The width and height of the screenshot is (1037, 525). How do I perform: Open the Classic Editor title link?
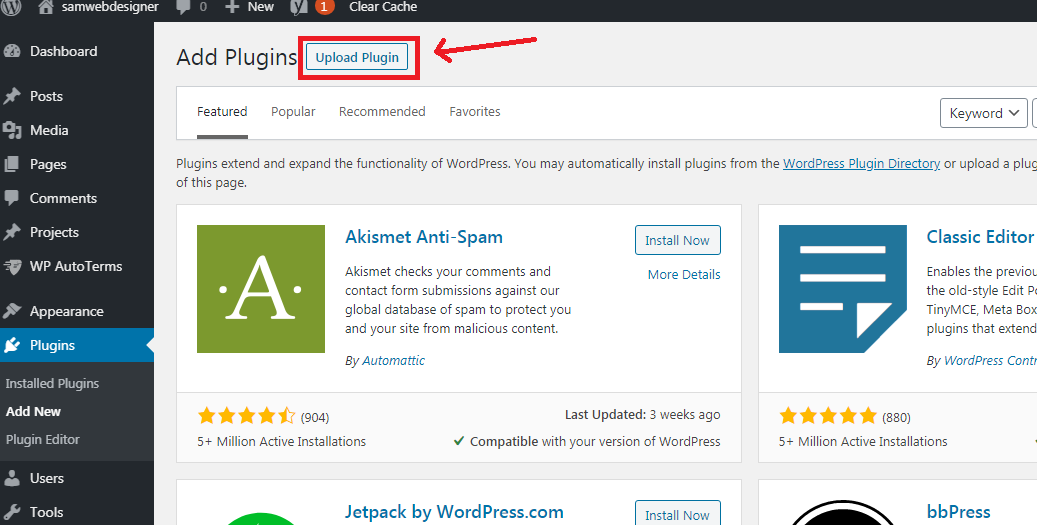point(980,237)
